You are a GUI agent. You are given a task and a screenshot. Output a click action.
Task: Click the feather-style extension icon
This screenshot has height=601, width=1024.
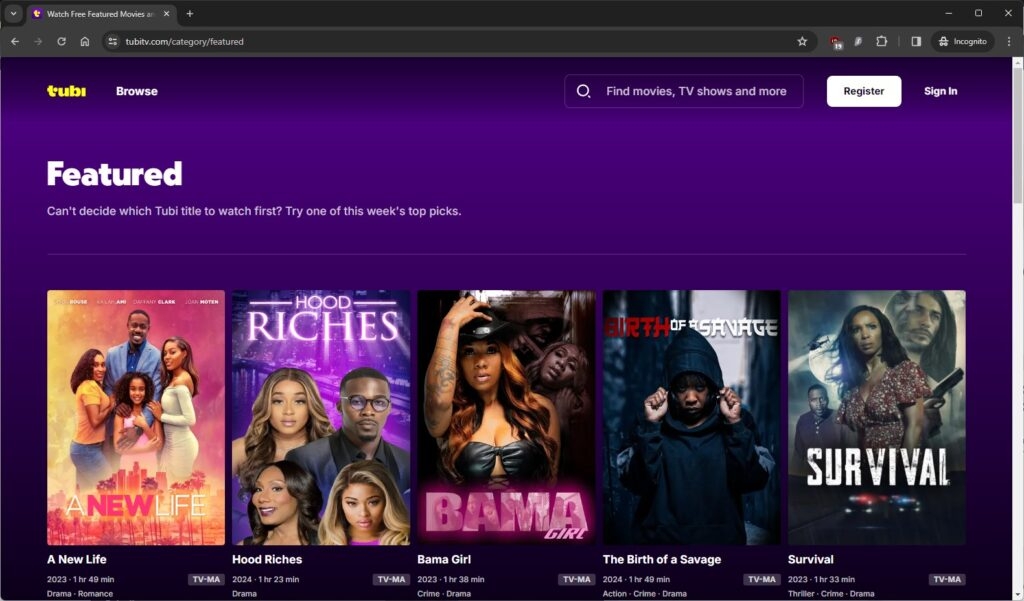(858, 41)
